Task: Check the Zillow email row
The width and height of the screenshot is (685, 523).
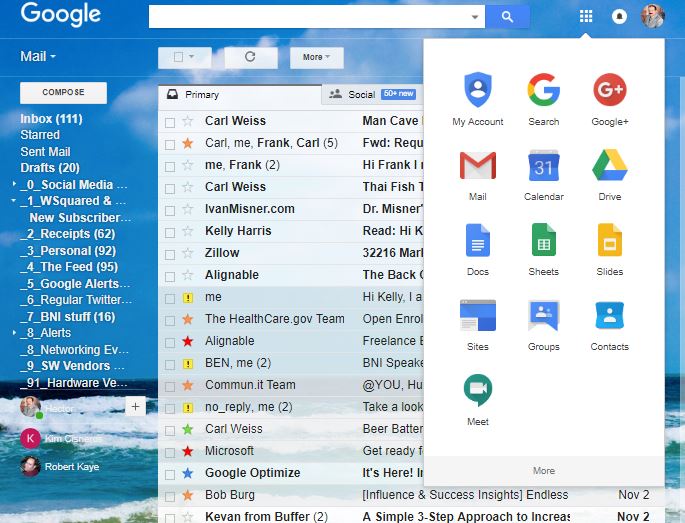Action: pos(170,254)
